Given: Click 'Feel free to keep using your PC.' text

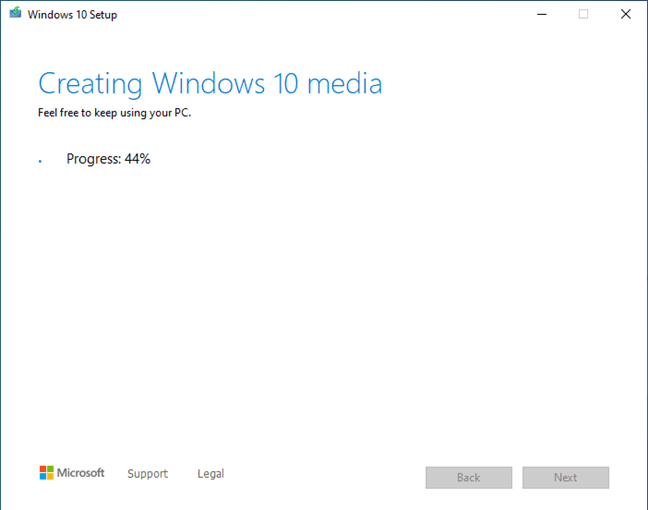Looking at the screenshot, I should click(x=114, y=113).
